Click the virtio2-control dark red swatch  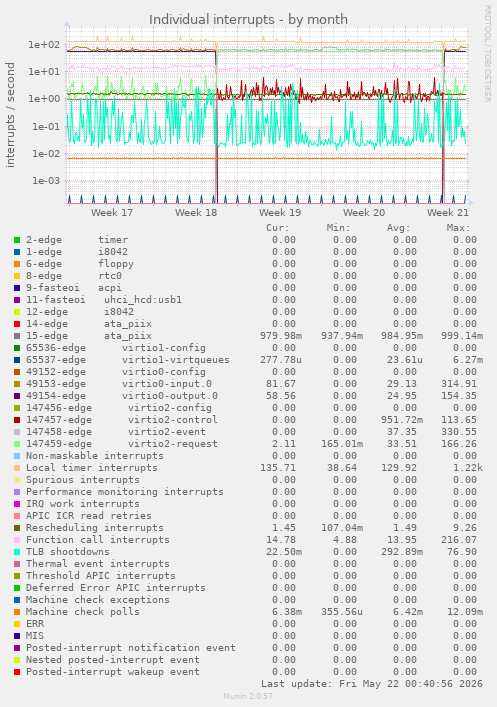pos(17,420)
